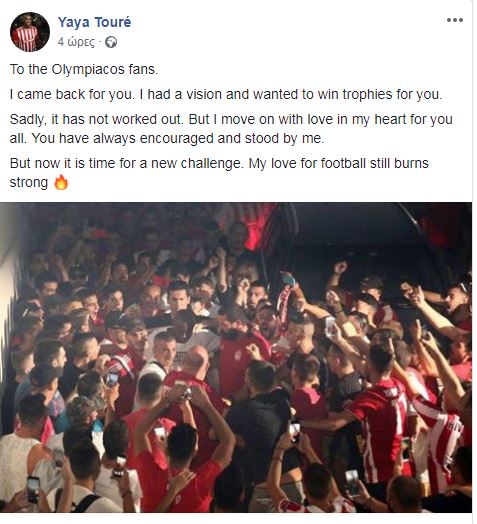Image resolution: width=477 pixels, height=524 pixels.
Task: Click the raised fist in the photo's upper right
Action: point(341,267)
